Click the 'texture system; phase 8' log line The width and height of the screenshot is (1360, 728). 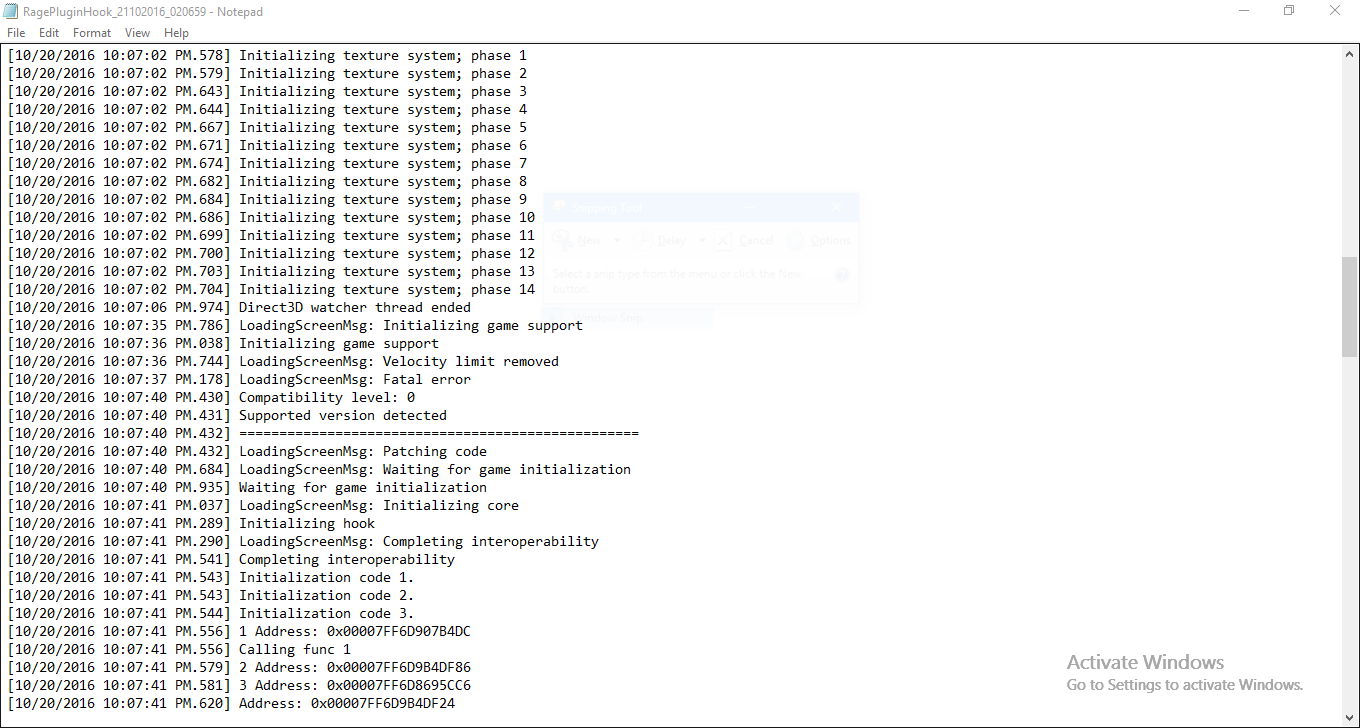pos(267,182)
